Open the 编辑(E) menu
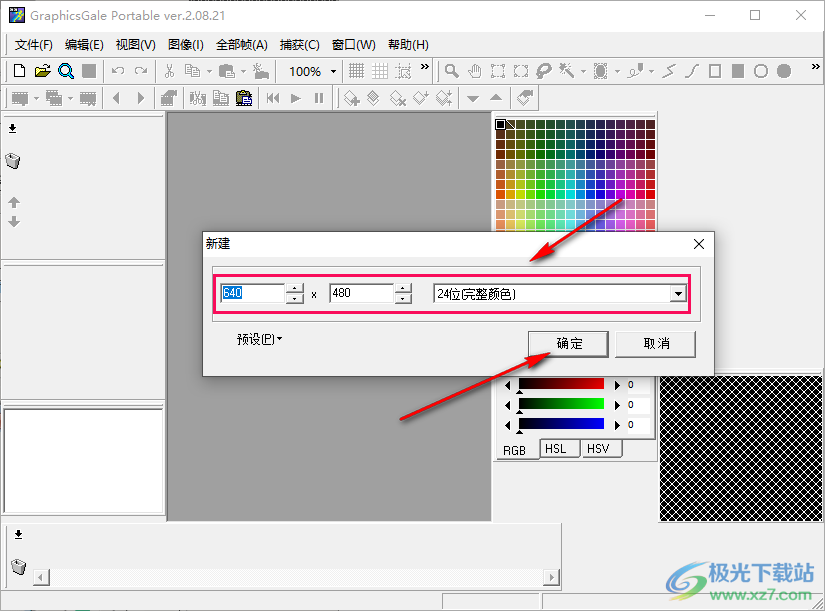Viewport: 825px width, 611px height. [84, 45]
